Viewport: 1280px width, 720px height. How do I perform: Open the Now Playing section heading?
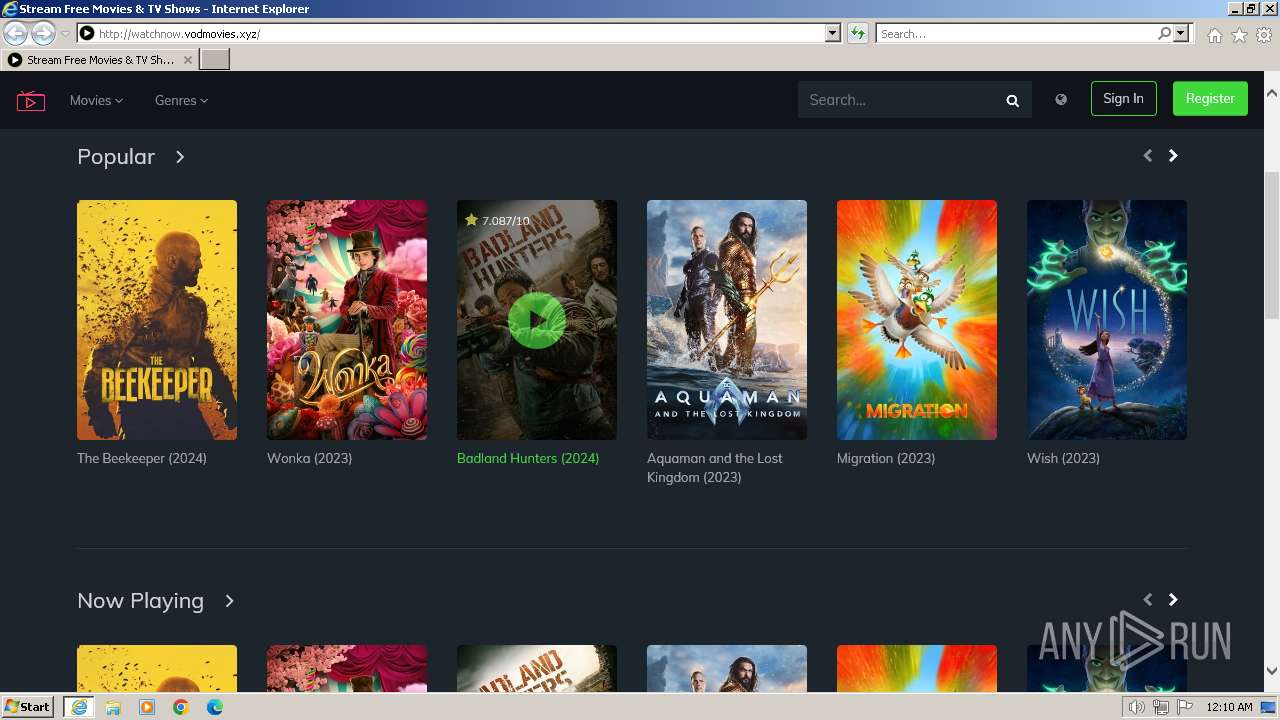140,601
